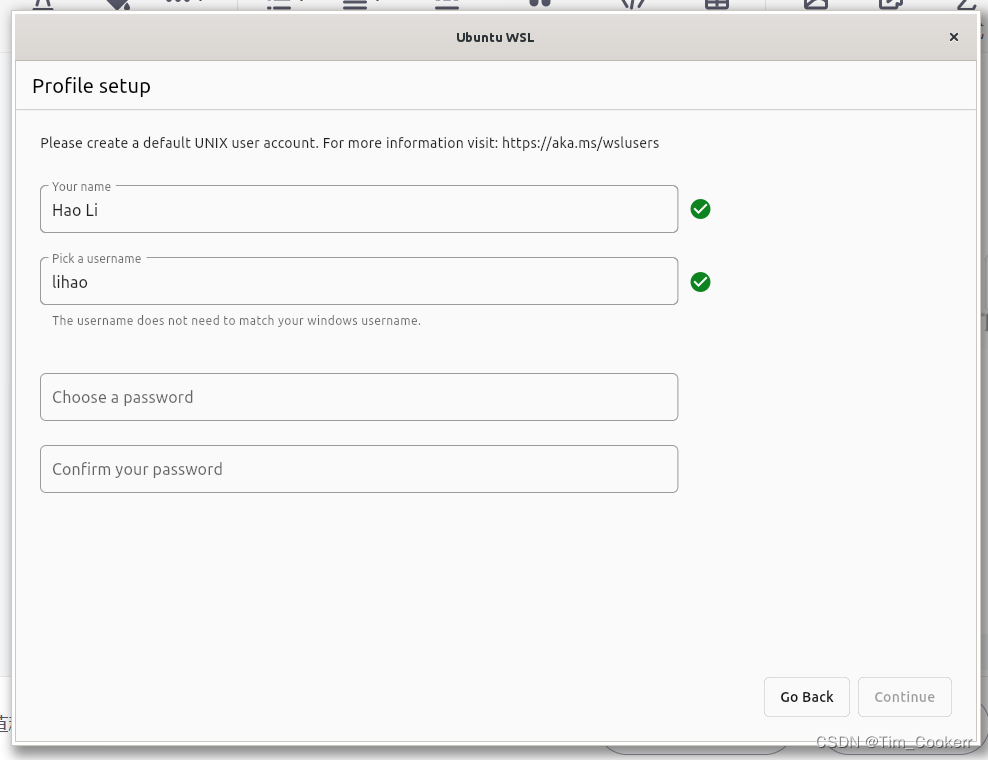This screenshot has height=760, width=988.
Task: Close the Ubuntu WSL dialog
Action: point(953,37)
